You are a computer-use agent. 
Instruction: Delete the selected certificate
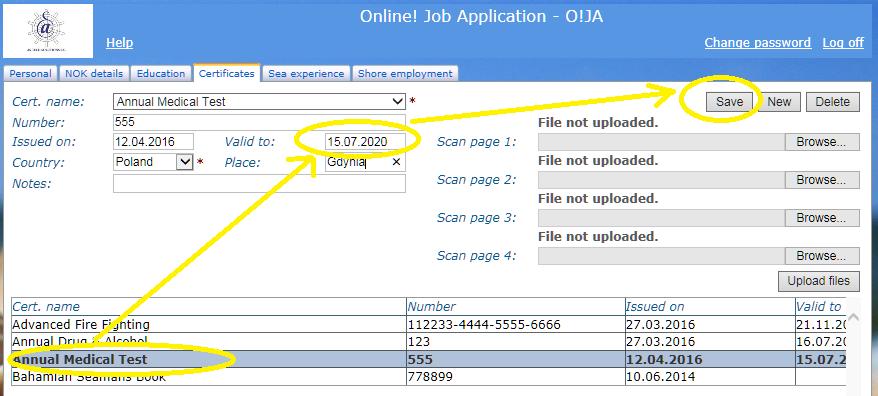(833, 102)
